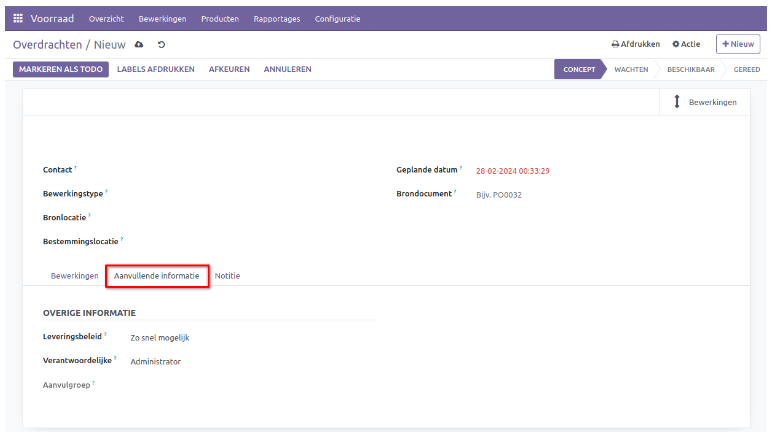This screenshot has width=773, height=437.
Task: Open the Rapportages menu
Action: (277, 19)
